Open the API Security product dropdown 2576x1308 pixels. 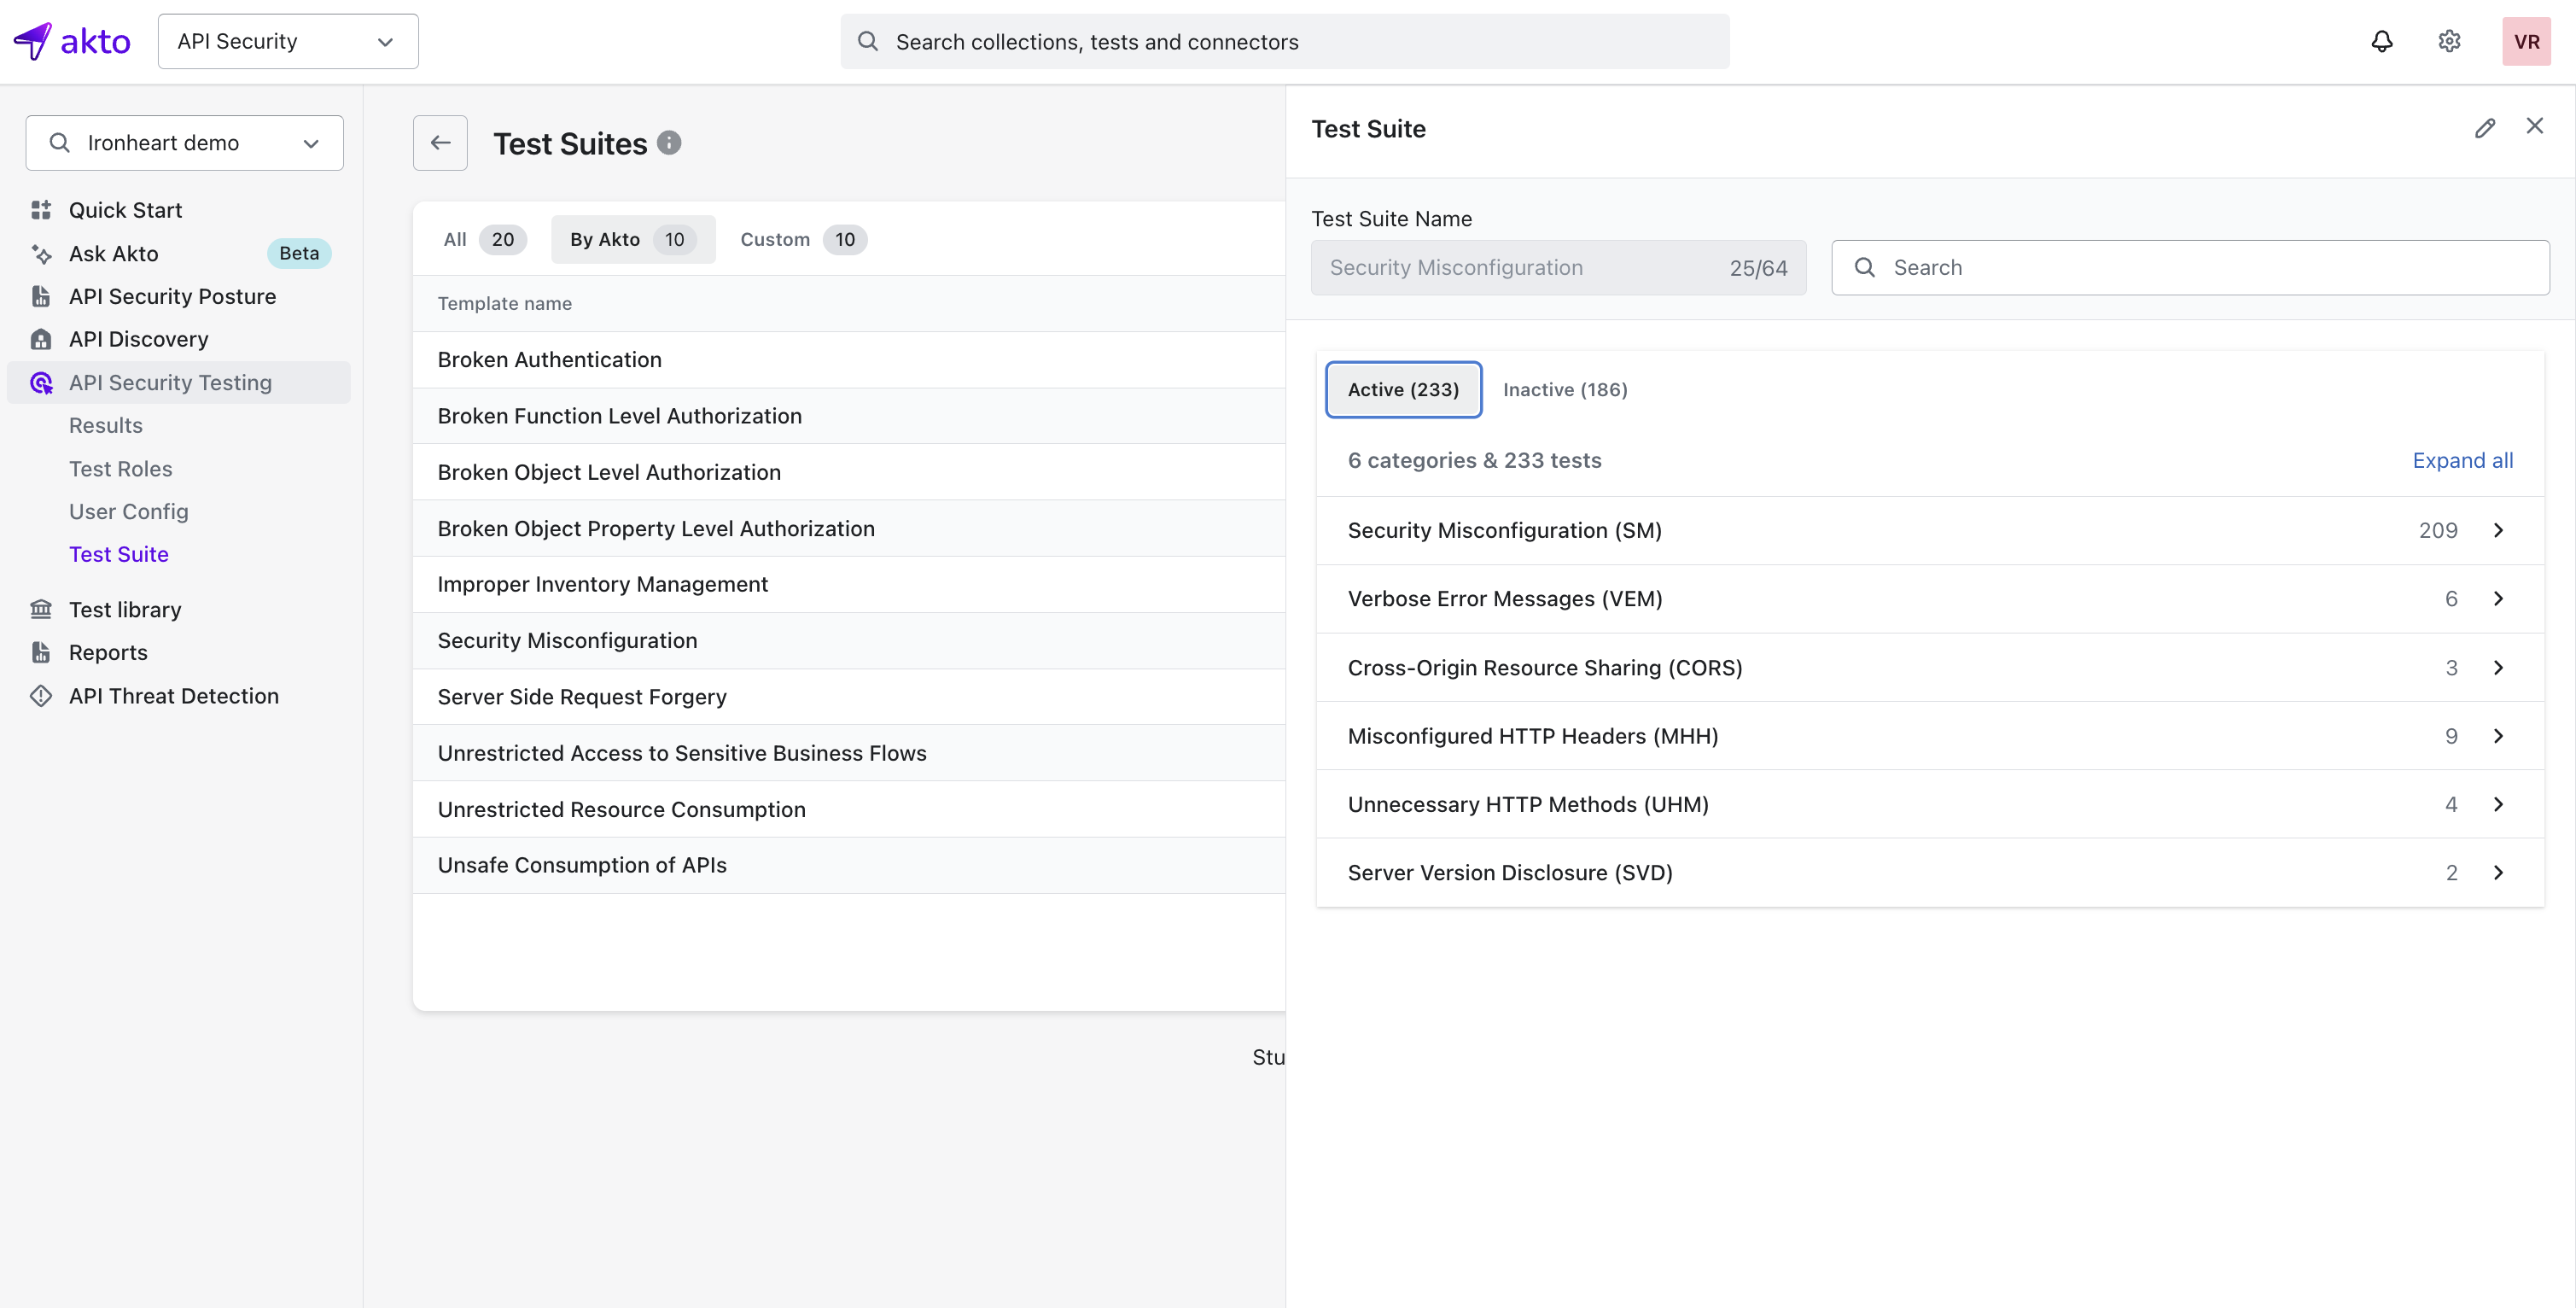(x=288, y=41)
